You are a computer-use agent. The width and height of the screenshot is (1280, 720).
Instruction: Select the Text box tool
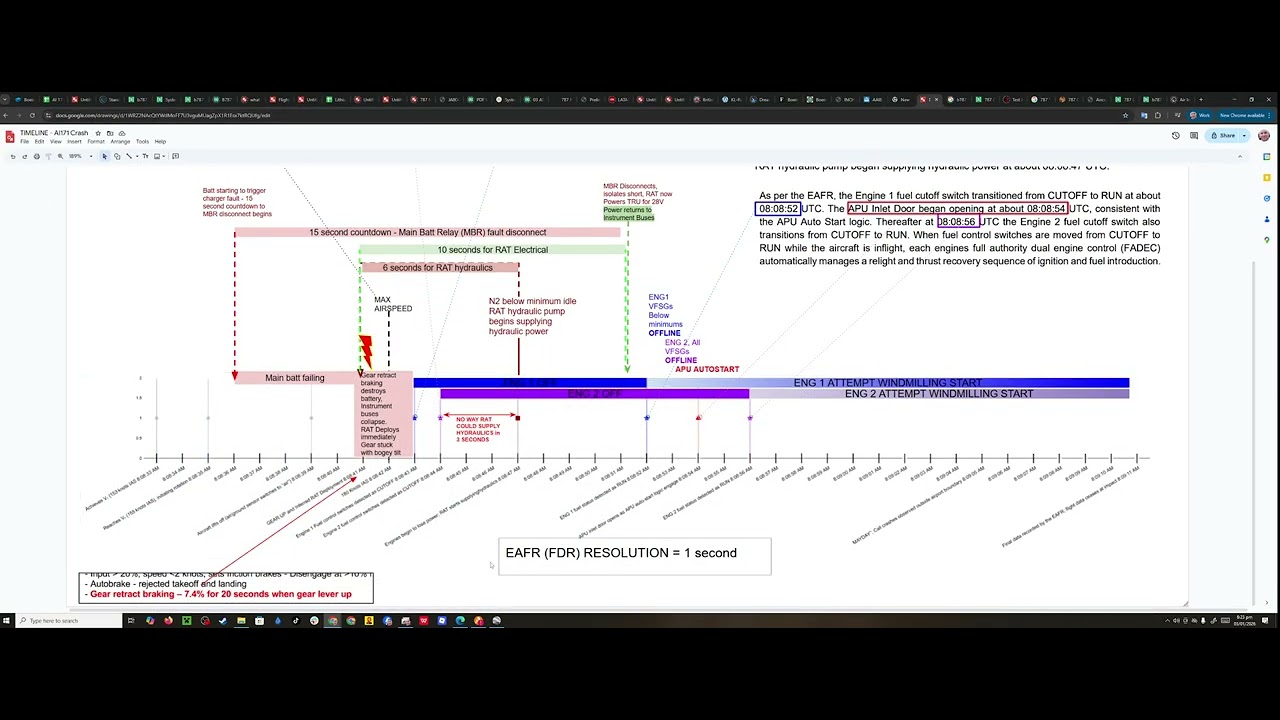pos(146,156)
